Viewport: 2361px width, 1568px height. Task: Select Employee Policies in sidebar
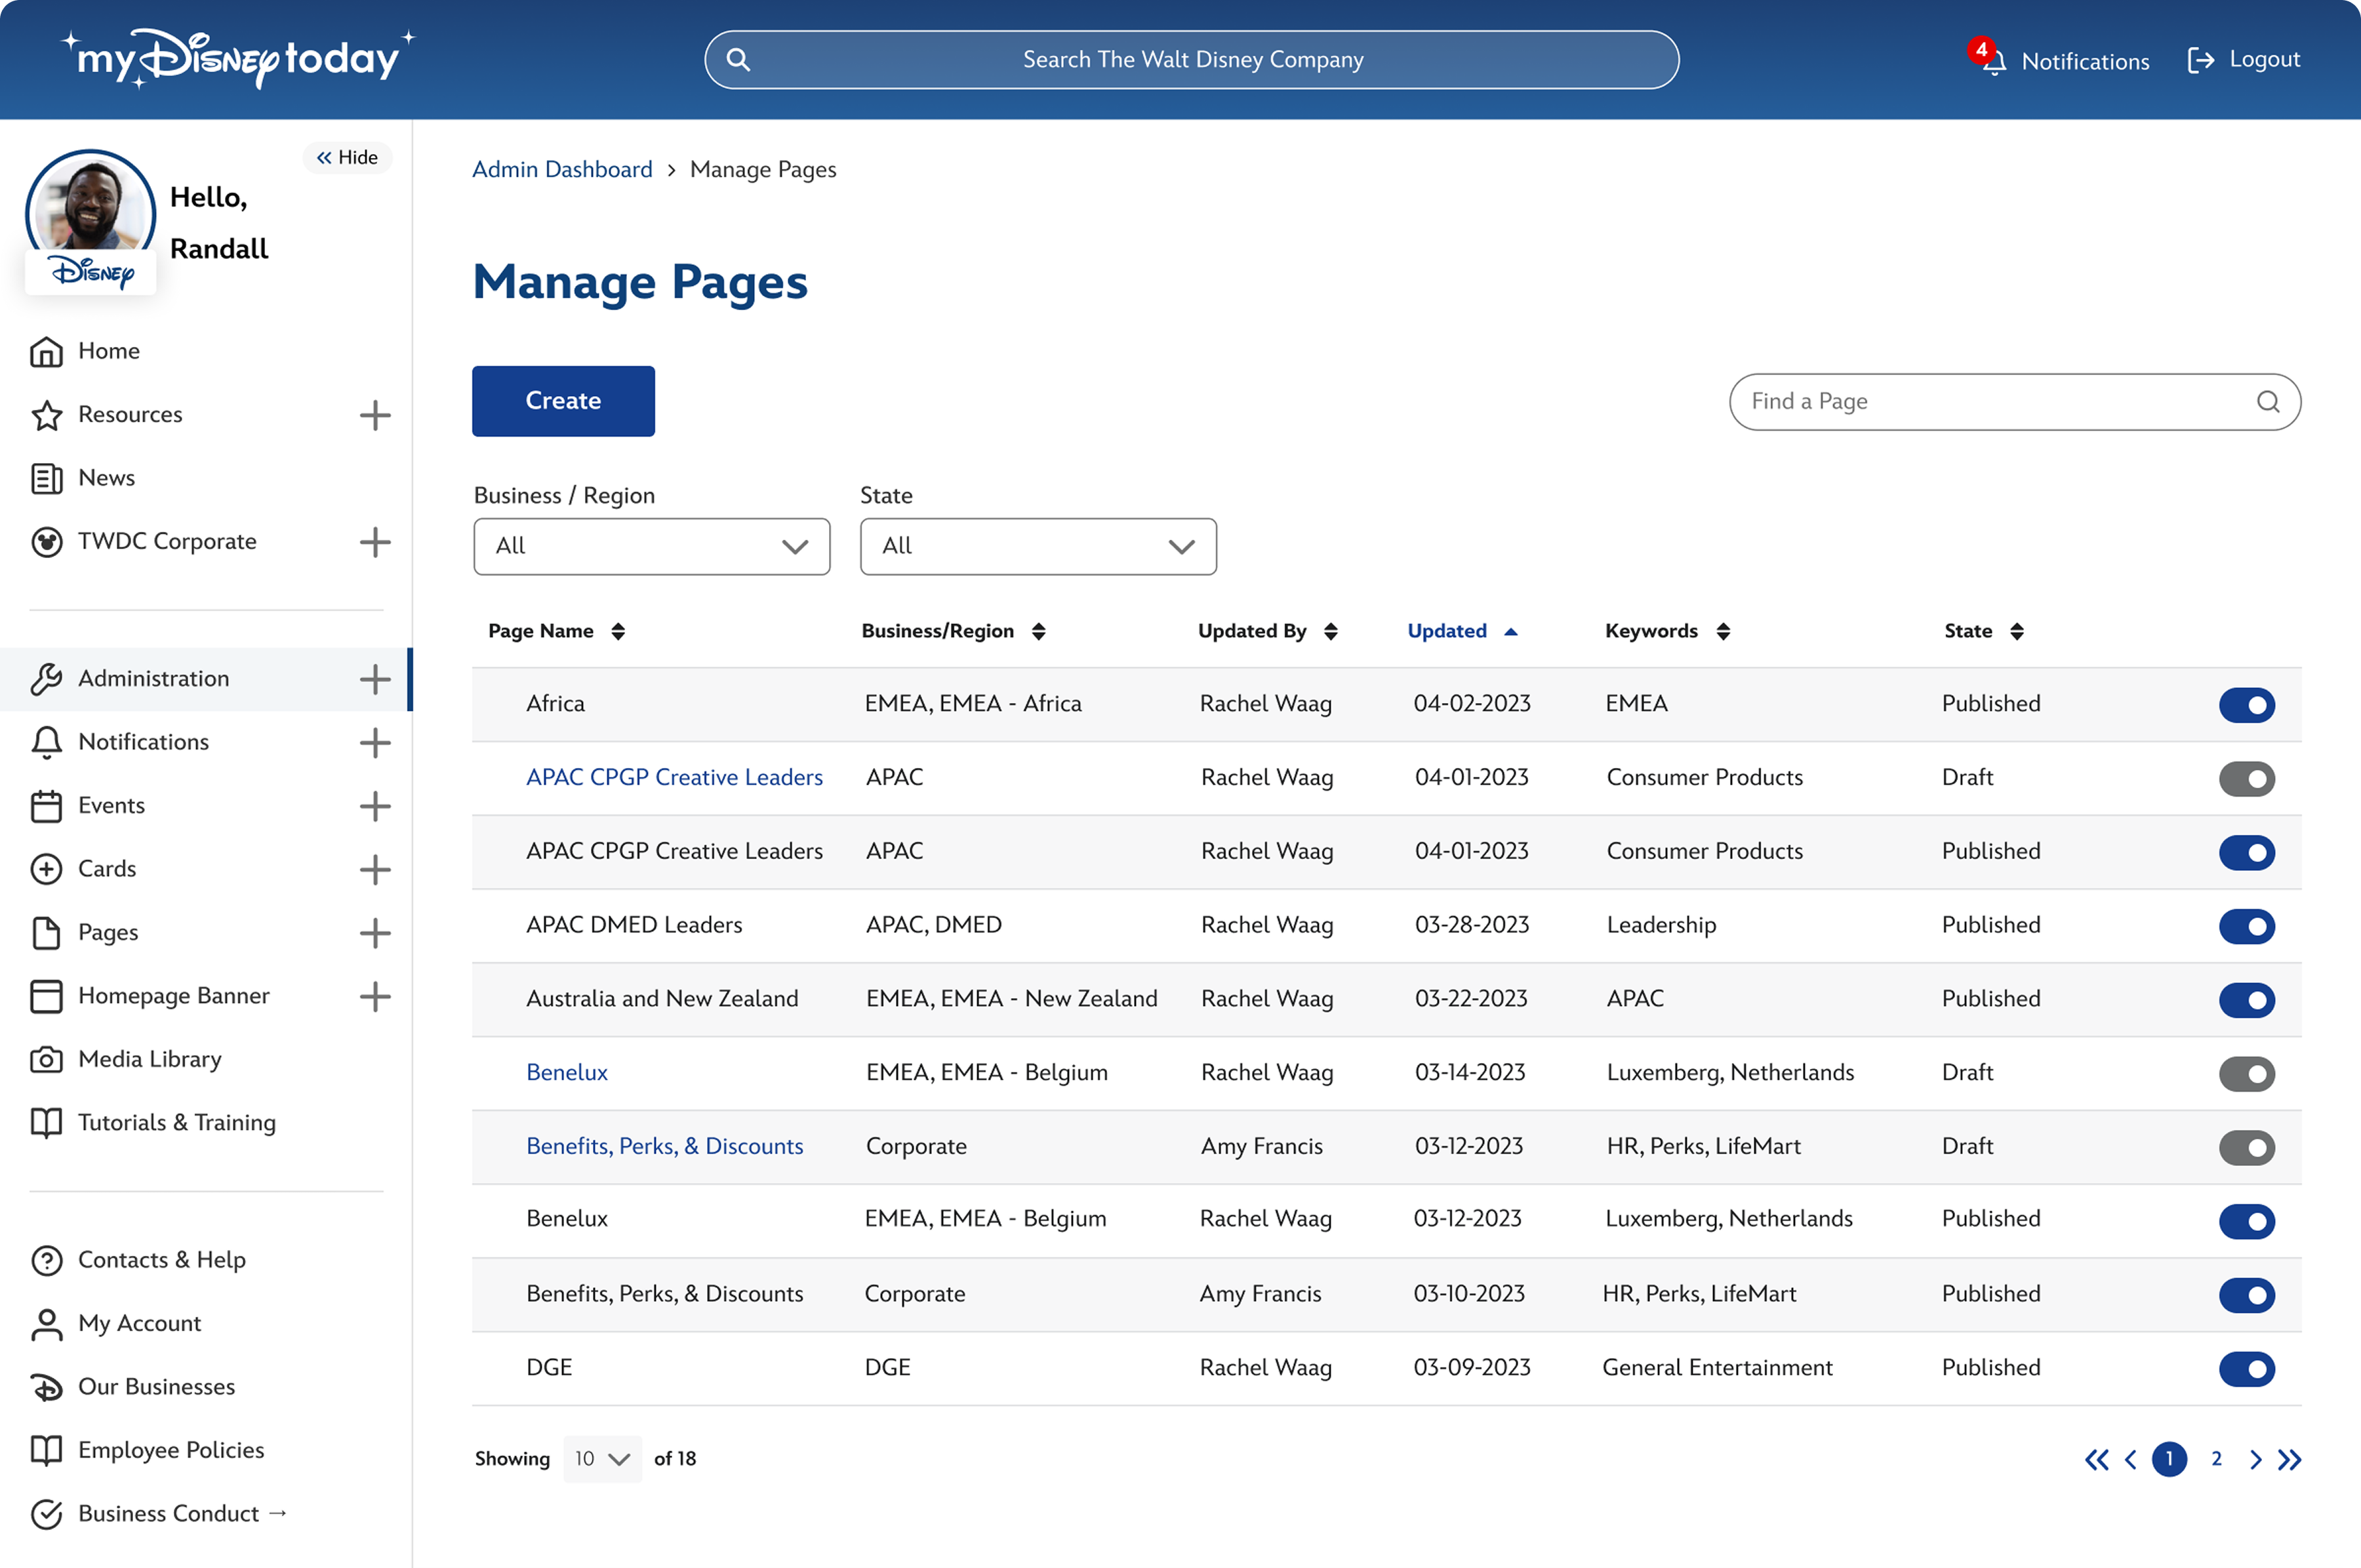coord(170,1450)
